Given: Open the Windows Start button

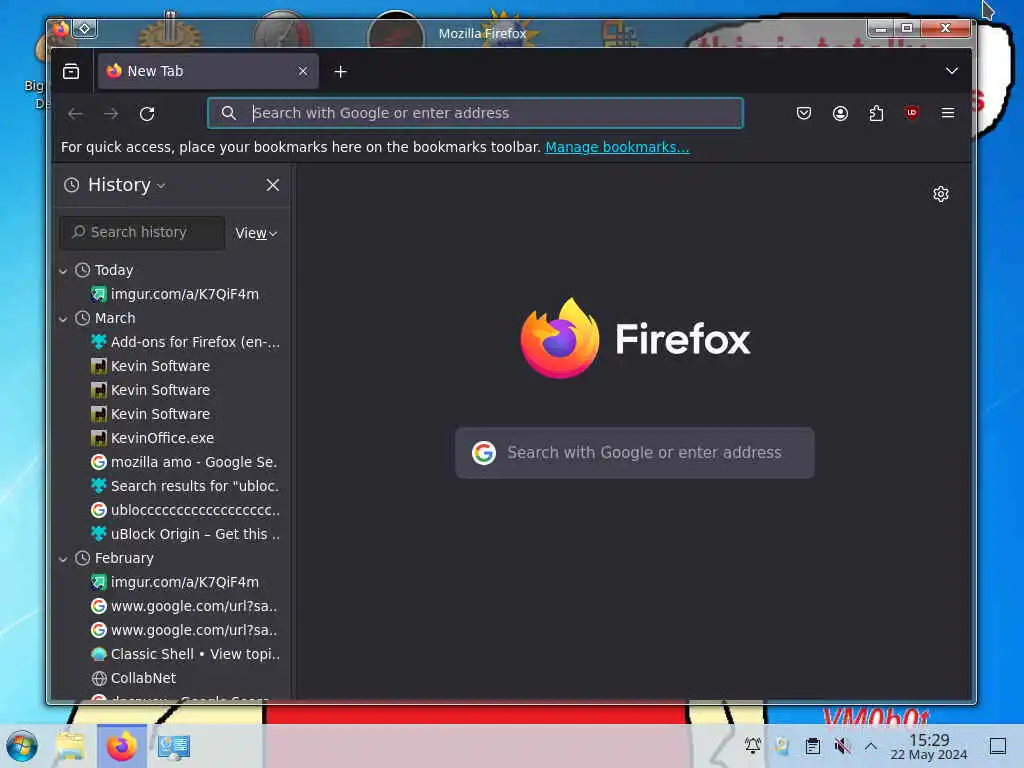Looking at the screenshot, I should tap(22, 746).
